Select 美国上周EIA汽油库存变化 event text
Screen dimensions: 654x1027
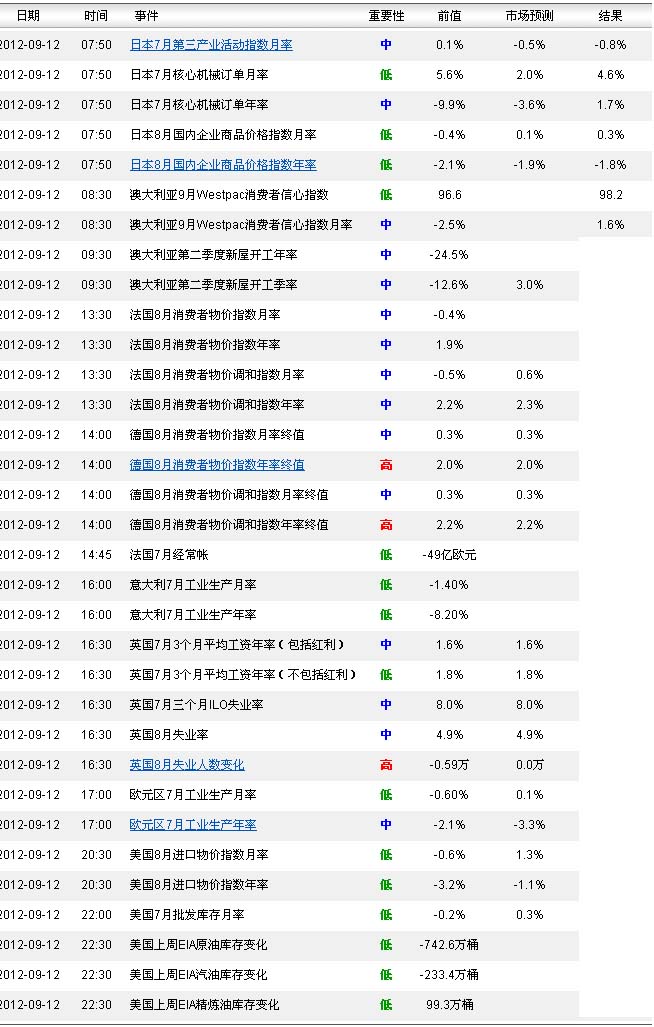(198, 975)
